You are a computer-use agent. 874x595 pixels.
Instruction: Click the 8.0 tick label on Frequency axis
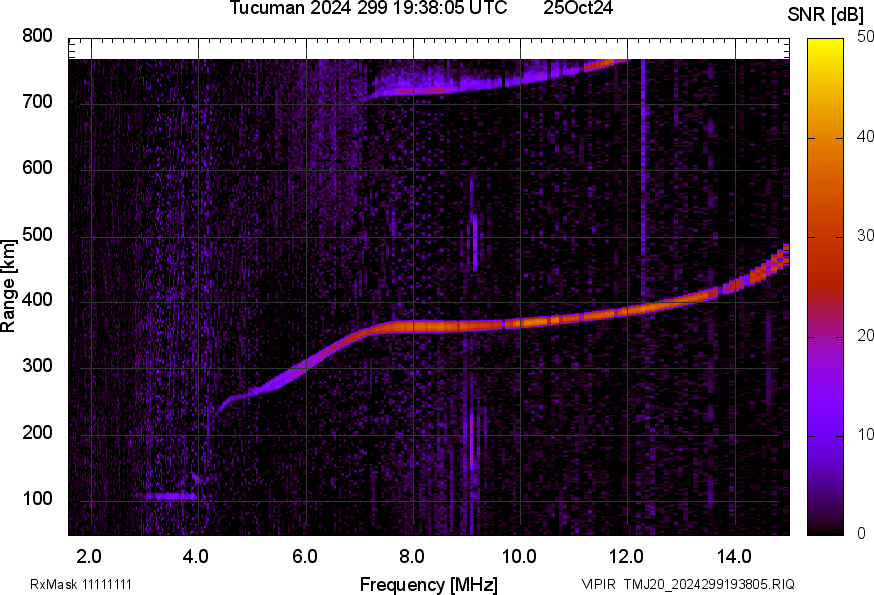pyautogui.click(x=413, y=556)
